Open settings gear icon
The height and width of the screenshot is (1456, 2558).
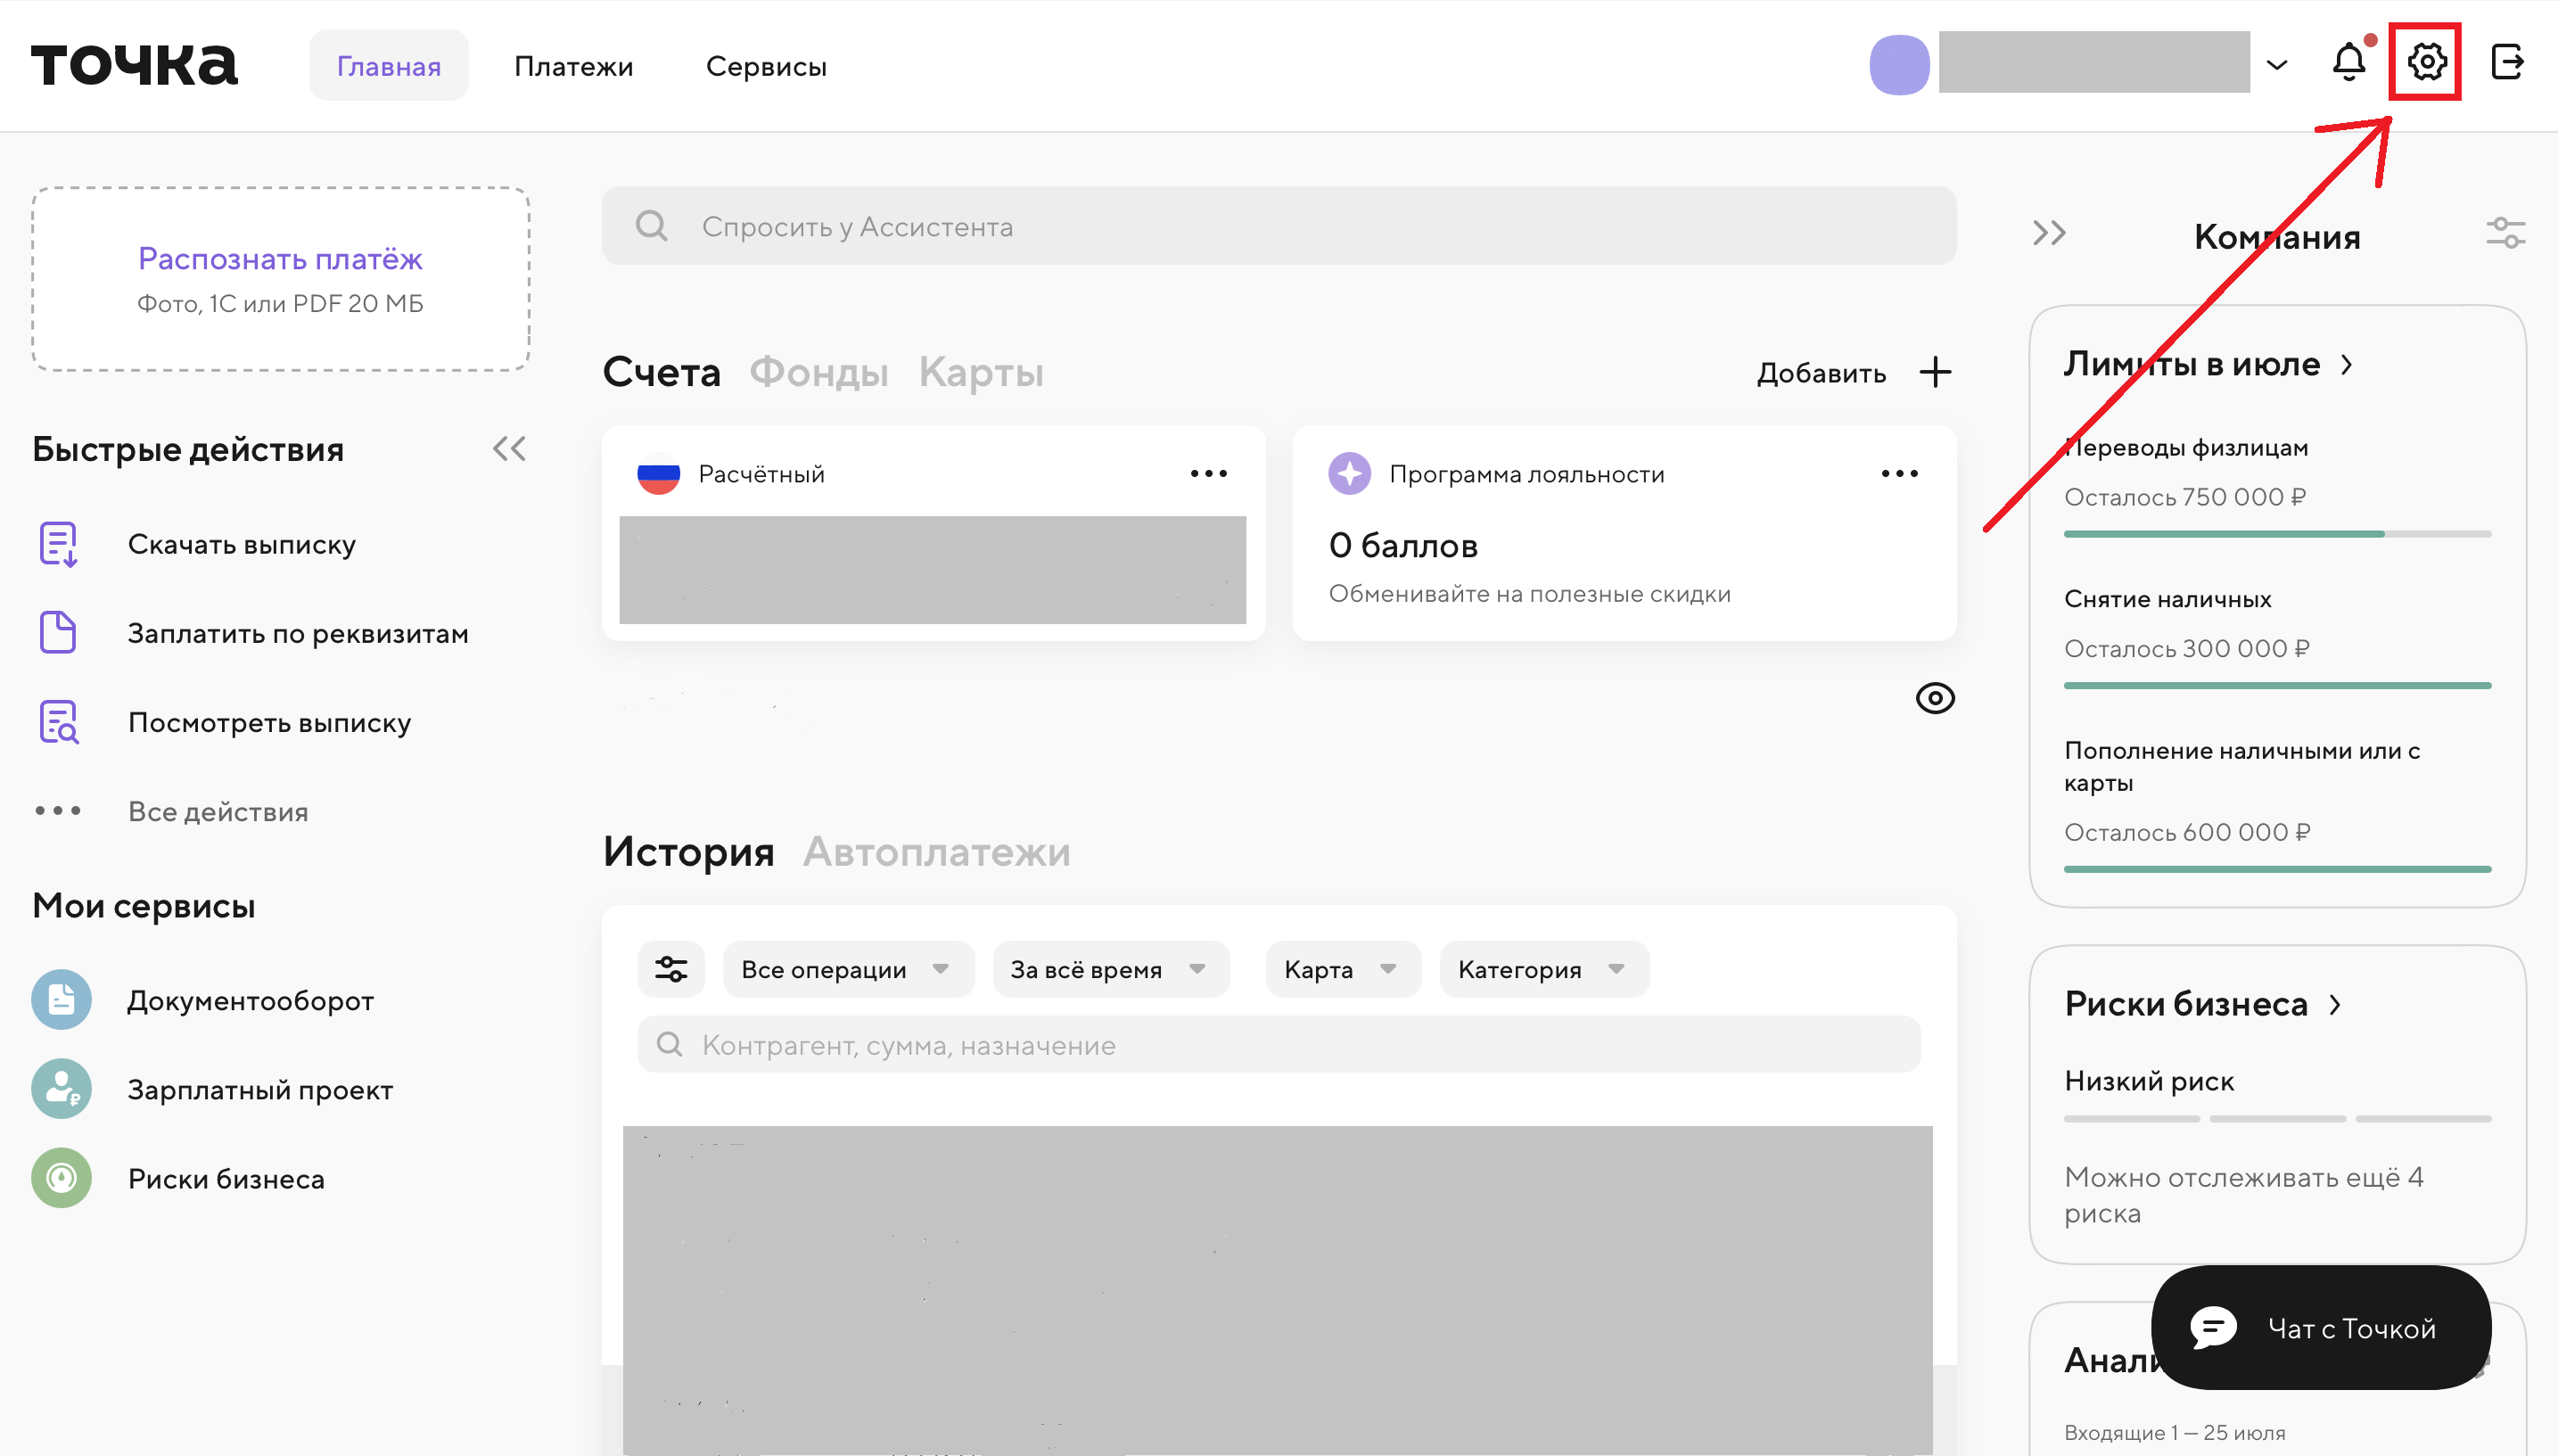pyautogui.click(x=2426, y=62)
